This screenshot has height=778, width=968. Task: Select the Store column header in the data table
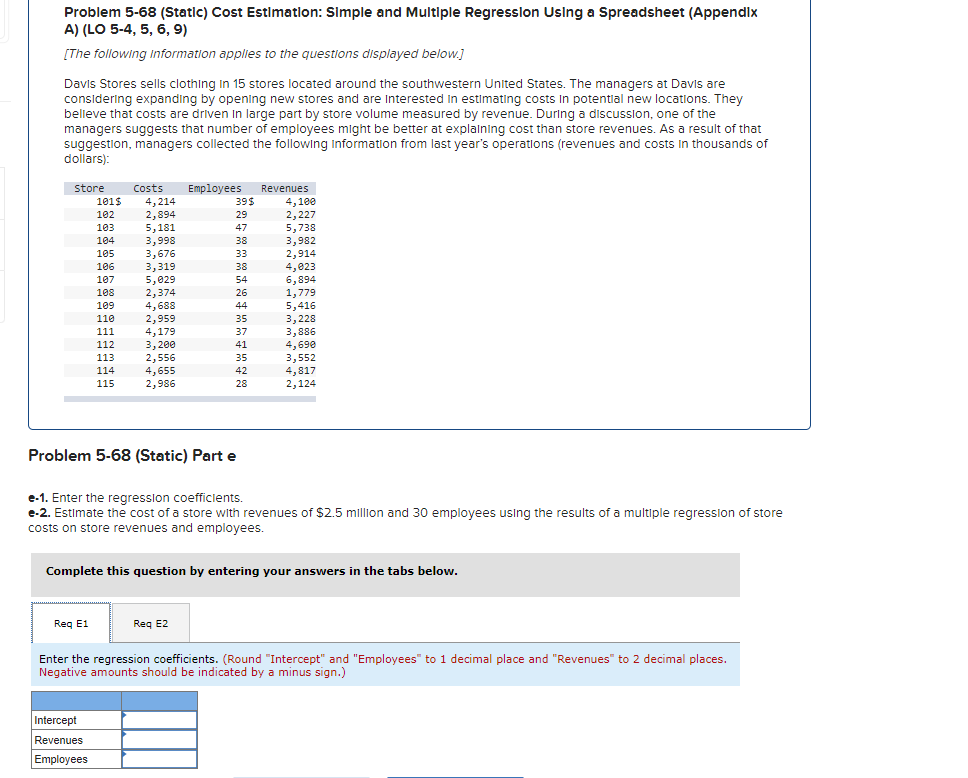(x=89, y=187)
